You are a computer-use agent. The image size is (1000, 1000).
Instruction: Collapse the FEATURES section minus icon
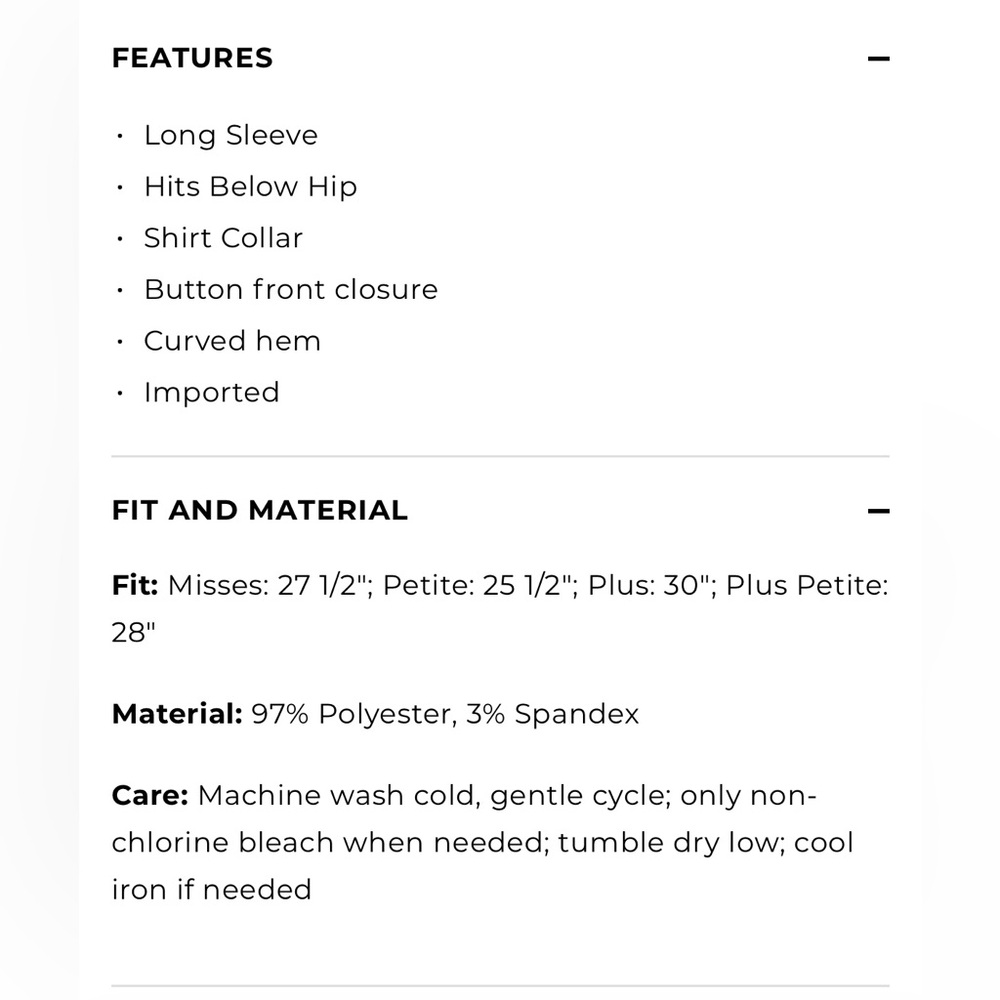878,59
